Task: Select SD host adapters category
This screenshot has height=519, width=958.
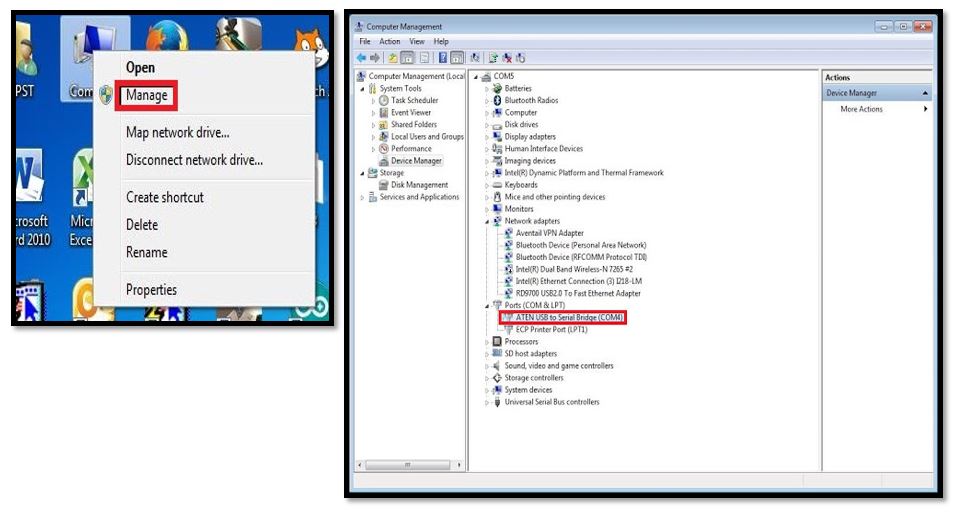Action: [x=530, y=353]
